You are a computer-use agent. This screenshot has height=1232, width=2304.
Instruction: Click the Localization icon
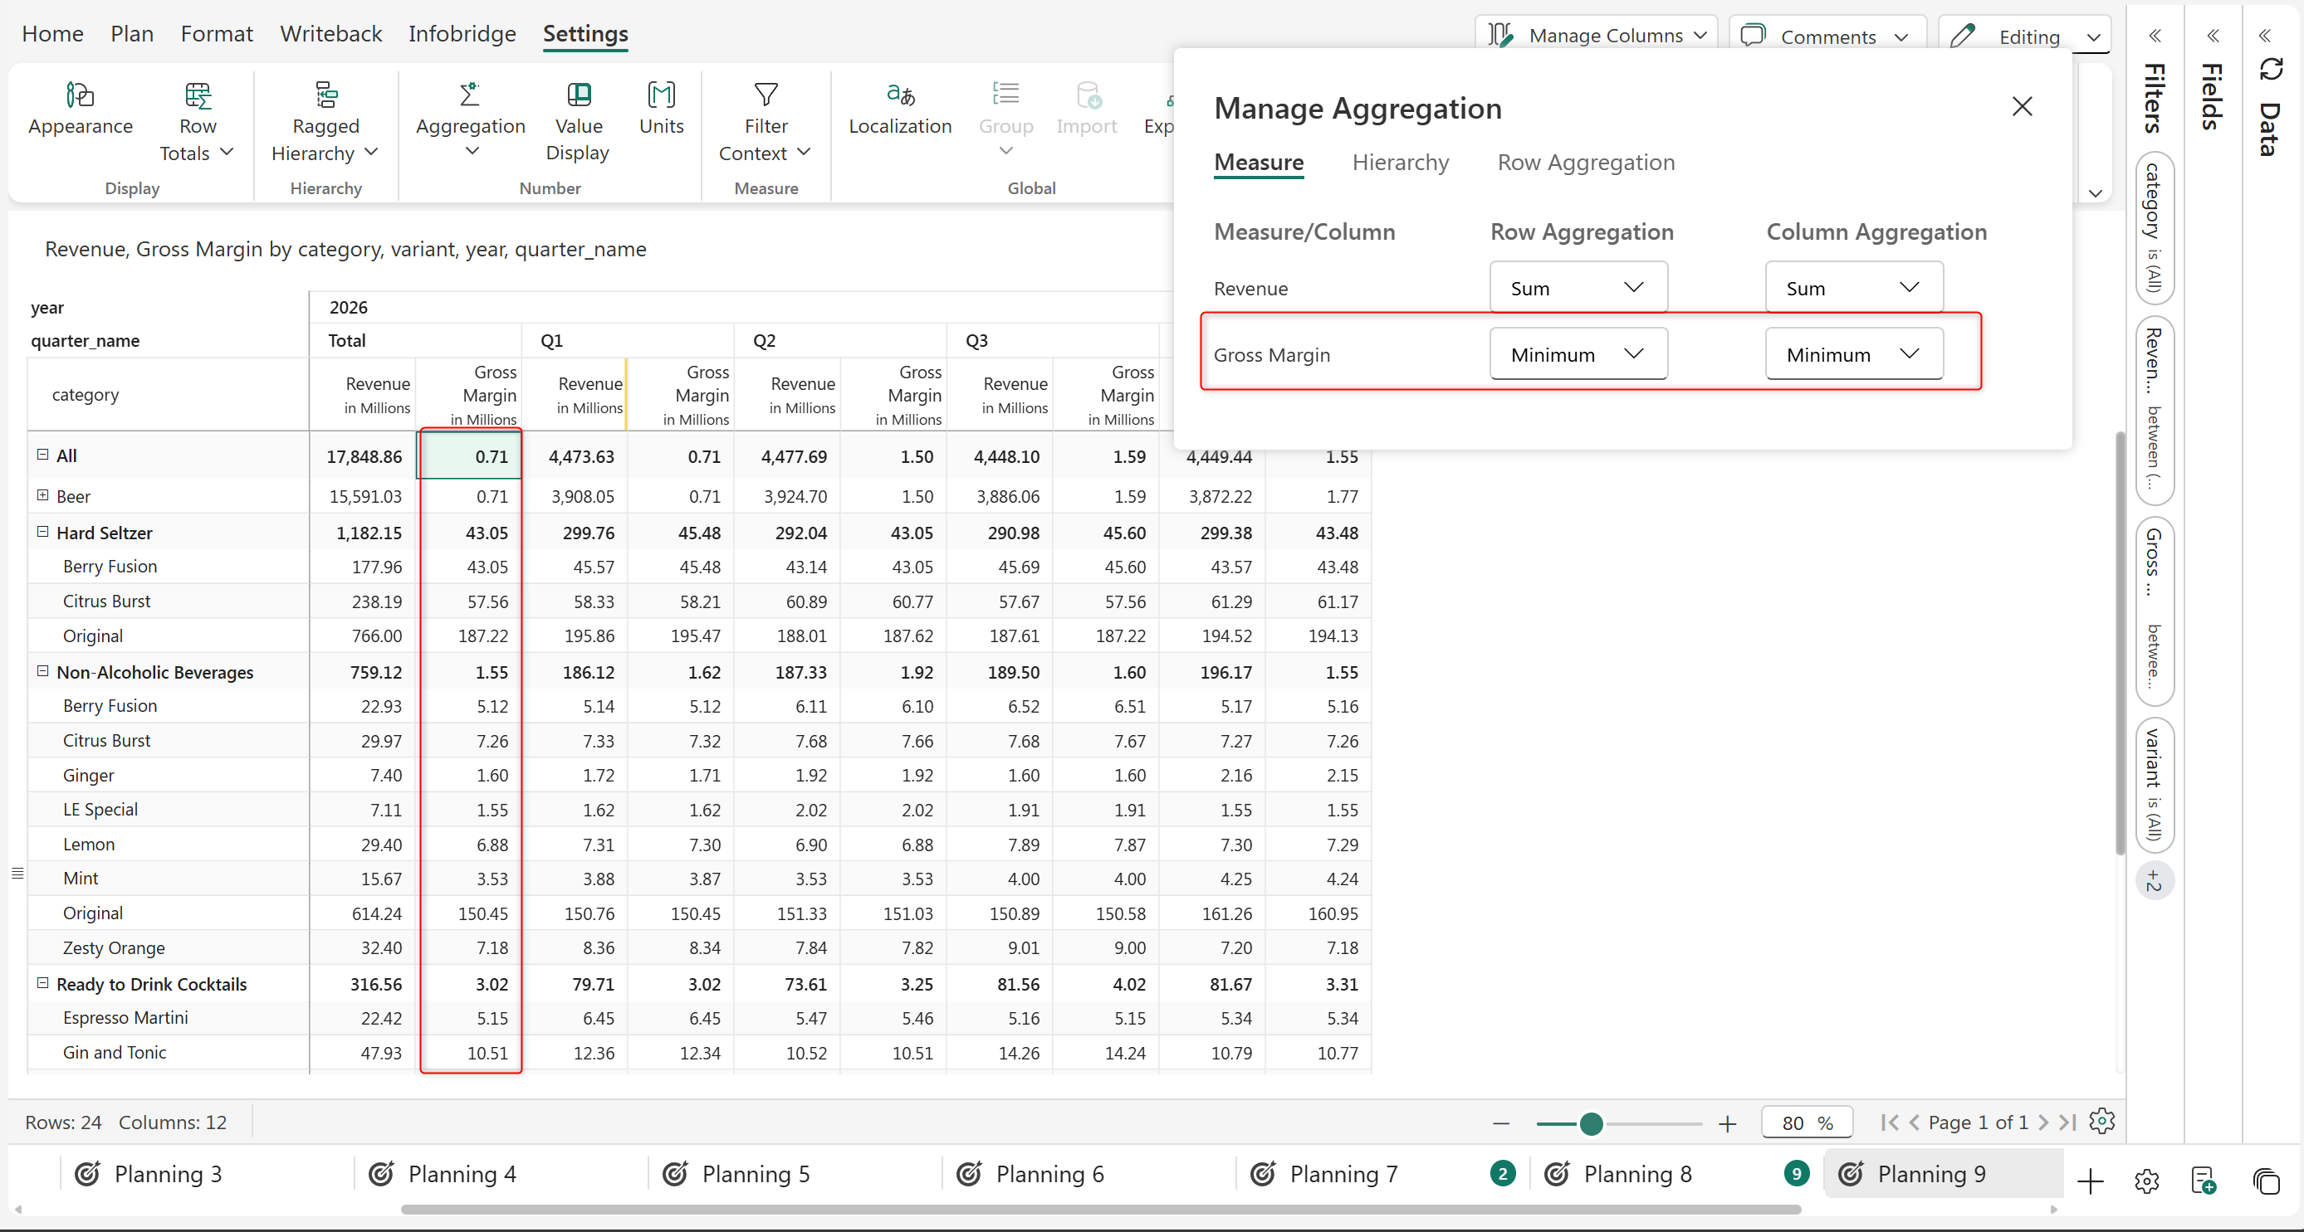coord(900,95)
